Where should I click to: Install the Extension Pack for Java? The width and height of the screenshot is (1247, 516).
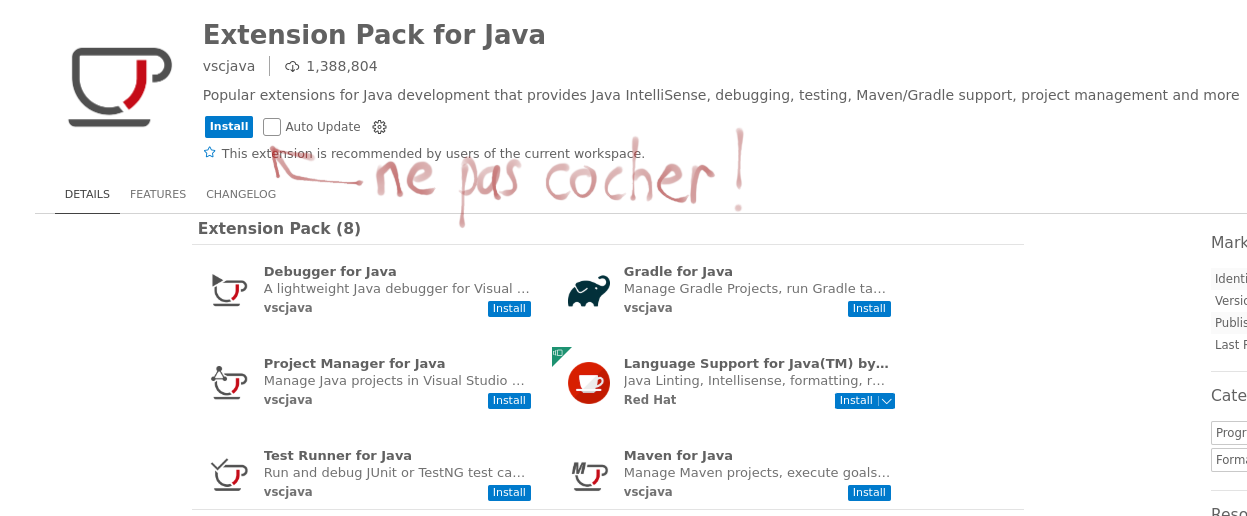tap(229, 127)
